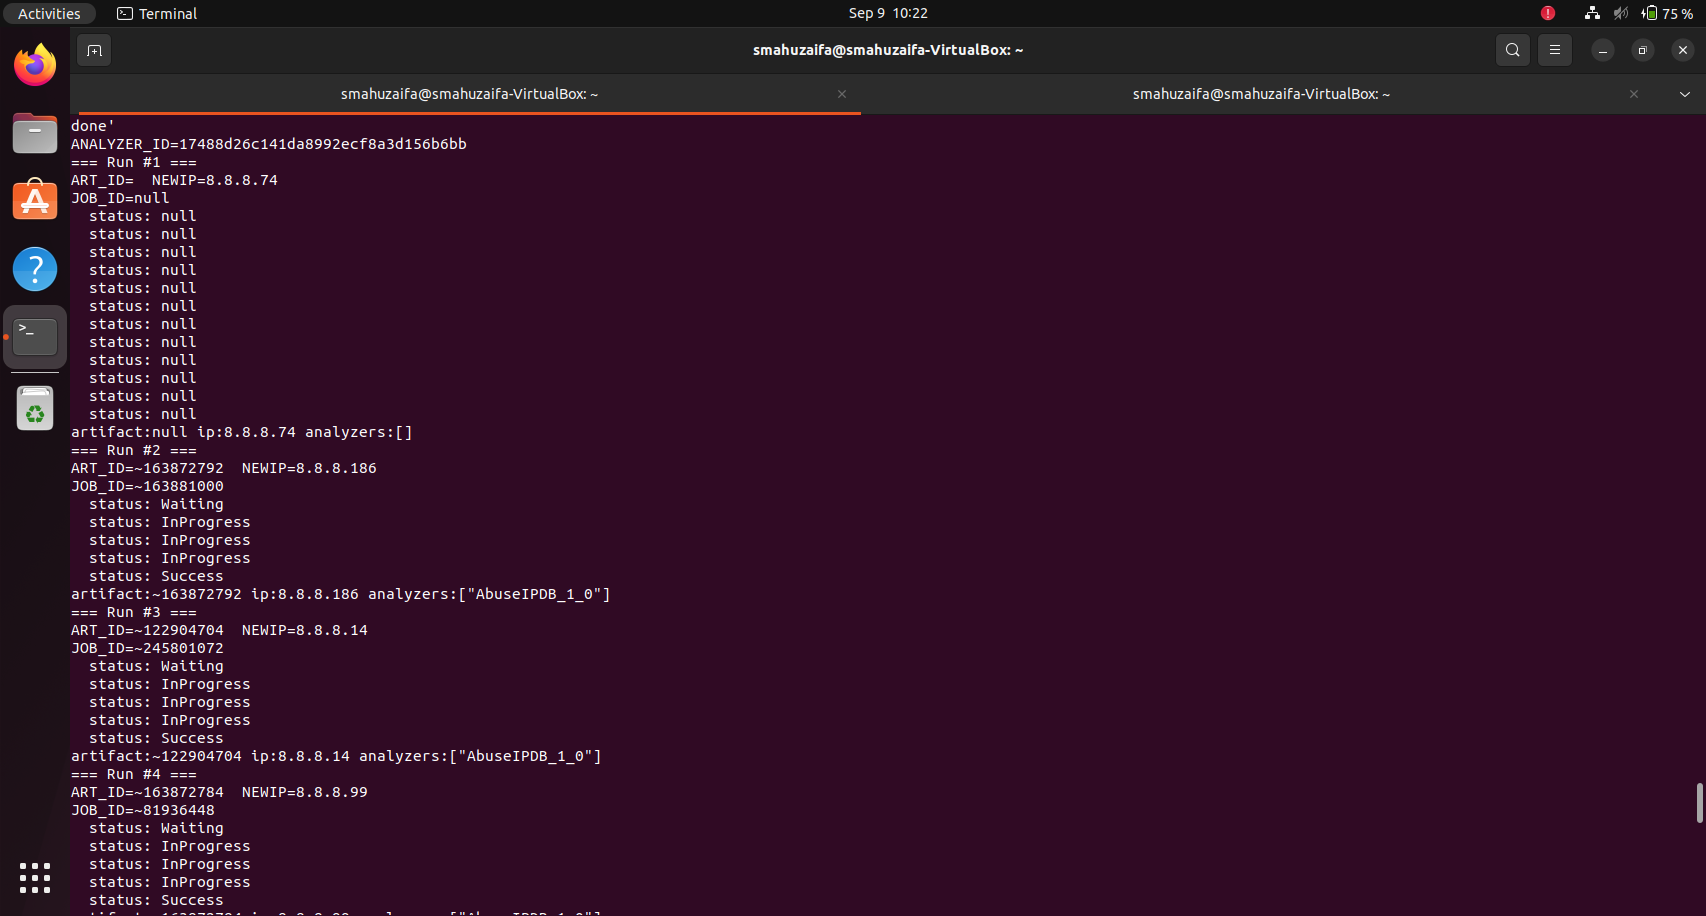Open the system status menu with battery

(1667, 13)
